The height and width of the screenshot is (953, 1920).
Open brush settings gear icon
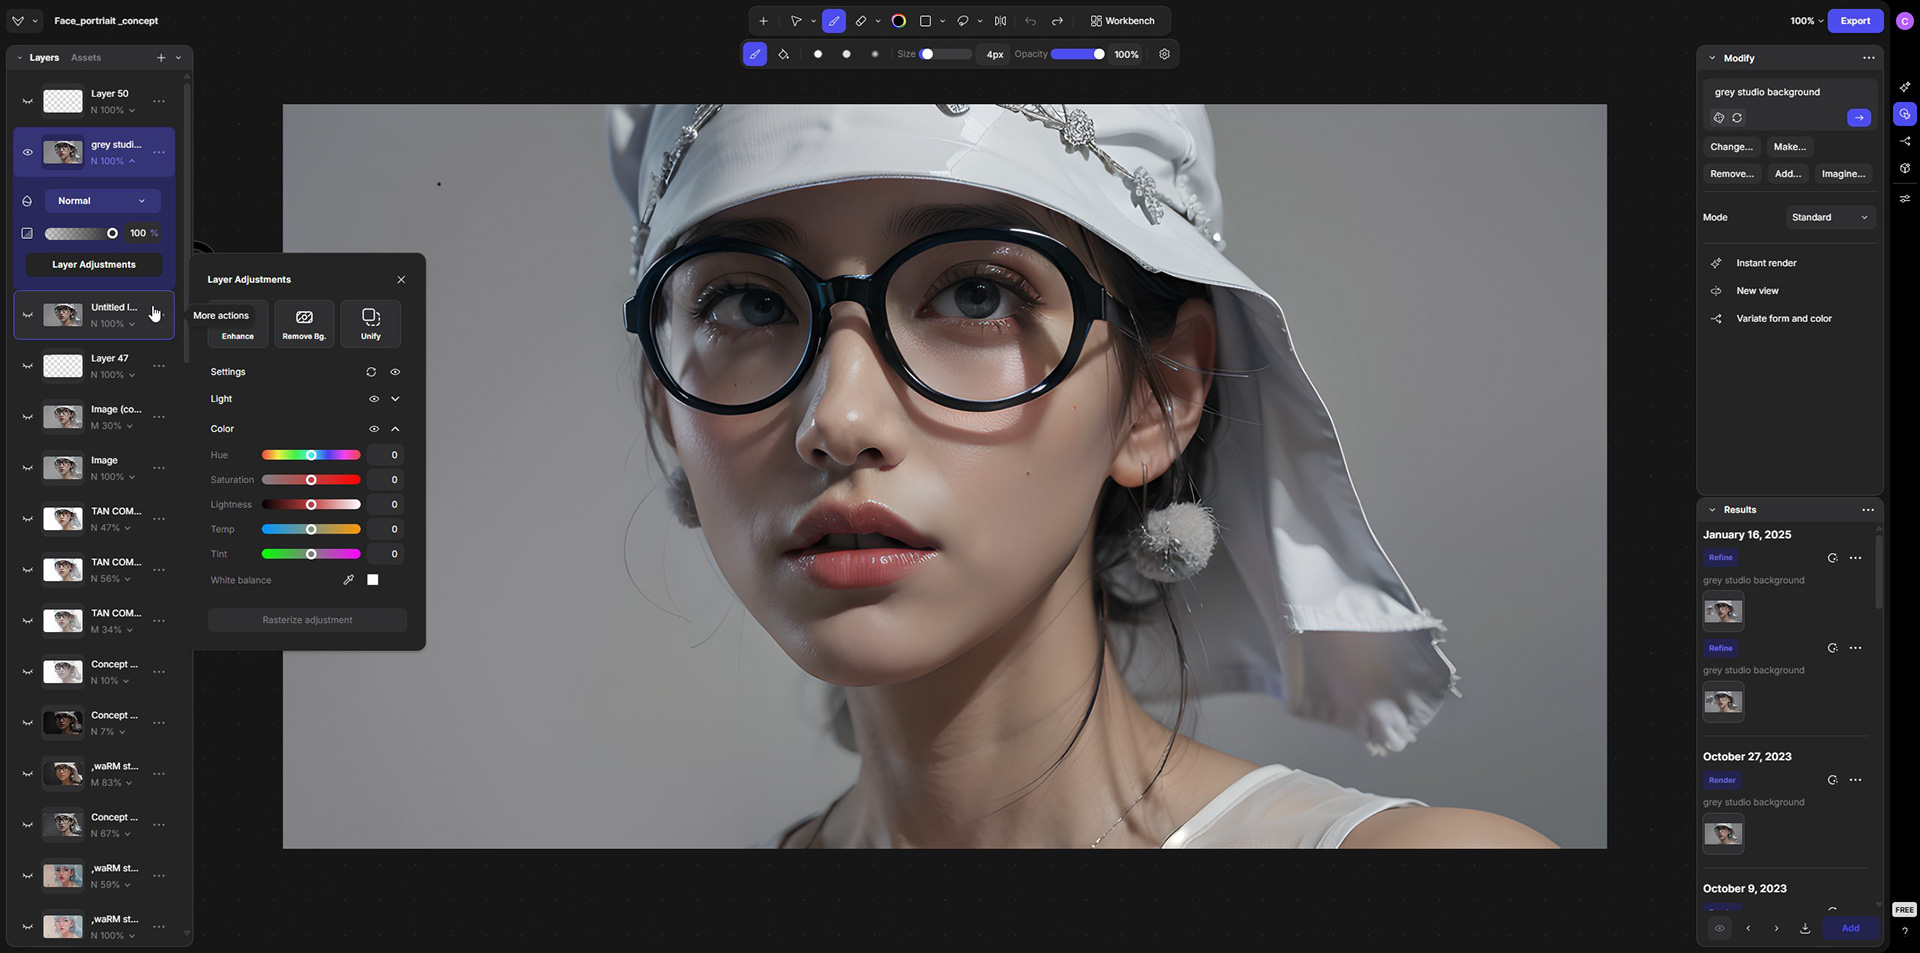tap(1164, 54)
